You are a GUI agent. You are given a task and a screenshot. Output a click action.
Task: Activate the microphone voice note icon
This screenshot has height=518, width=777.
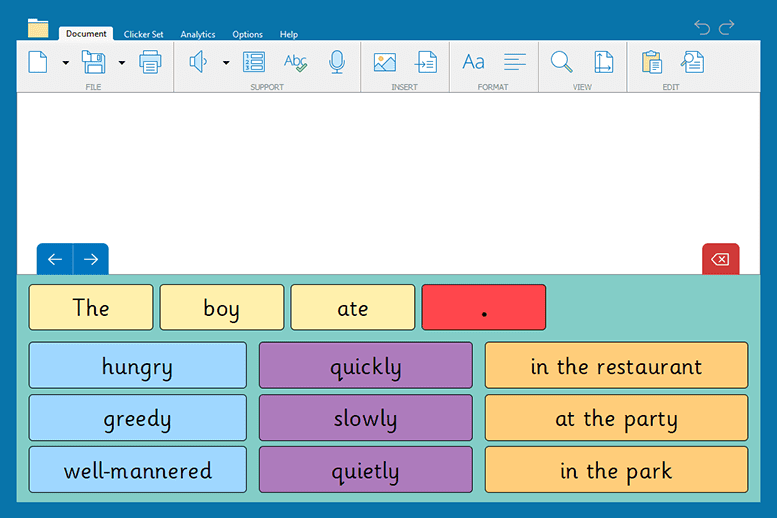click(337, 62)
